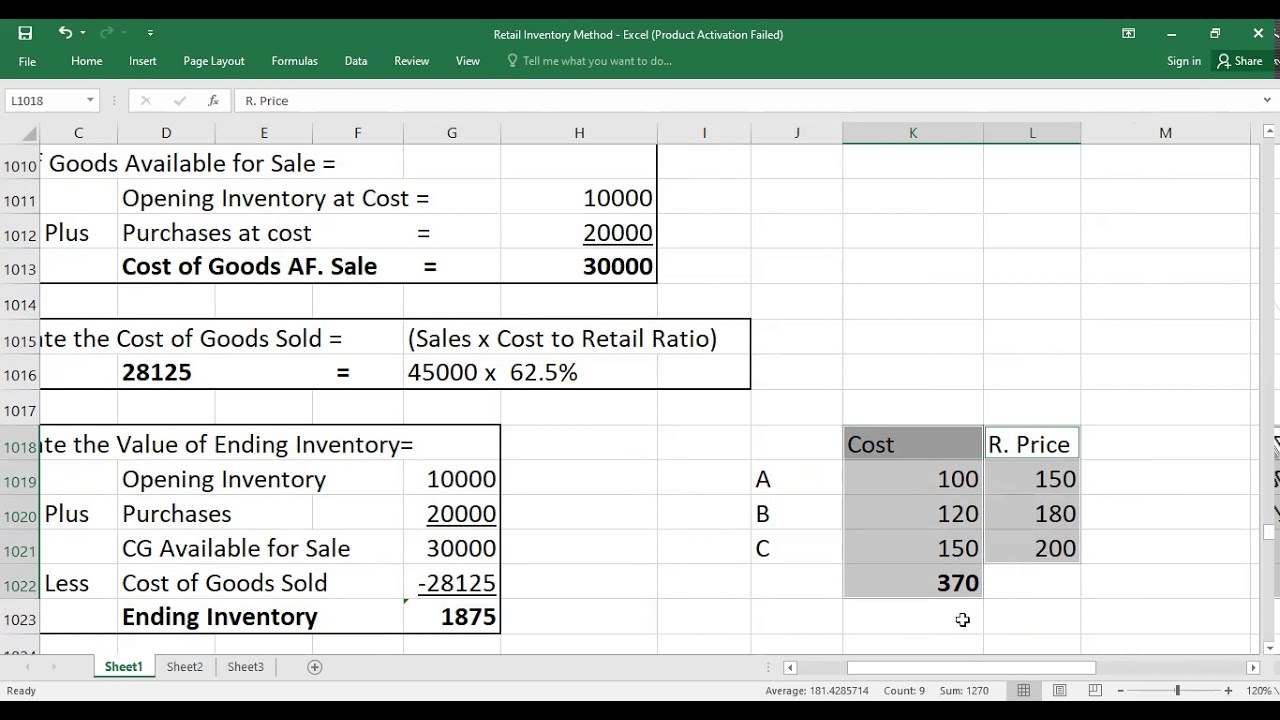Click horizontal scrollbar right arrow

point(1253,667)
